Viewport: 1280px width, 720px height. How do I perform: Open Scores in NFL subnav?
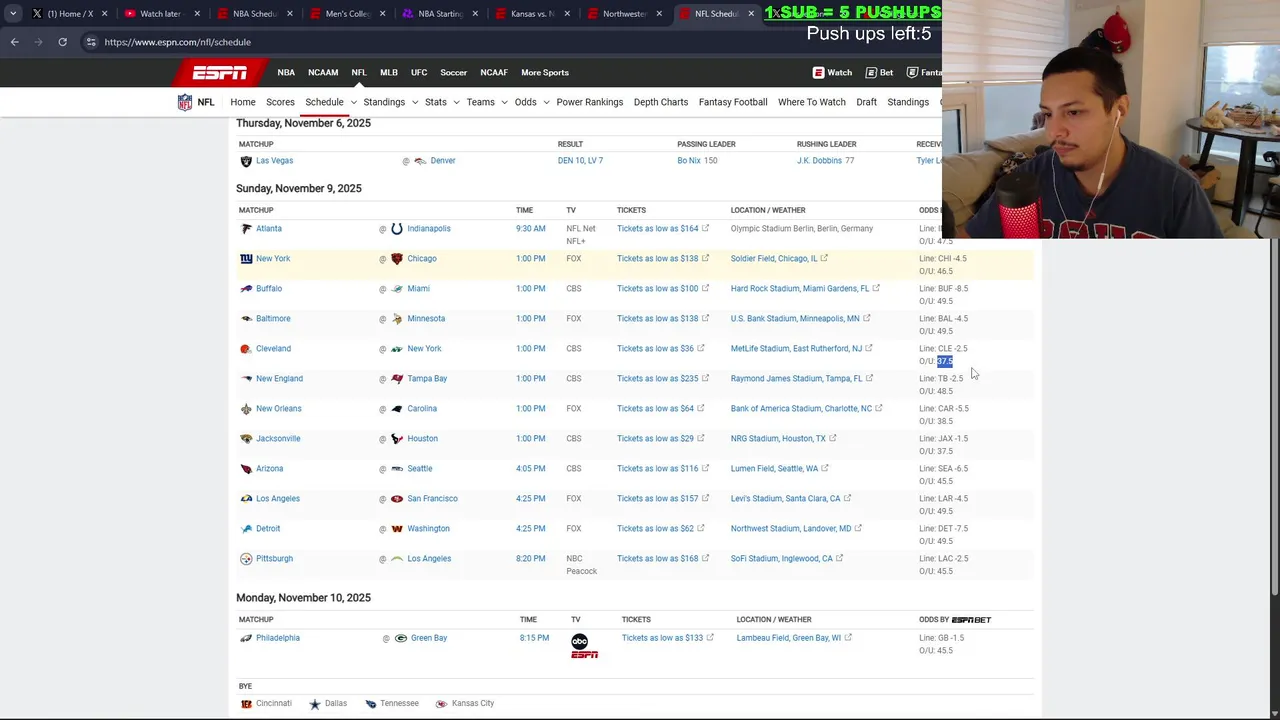[280, 102]
